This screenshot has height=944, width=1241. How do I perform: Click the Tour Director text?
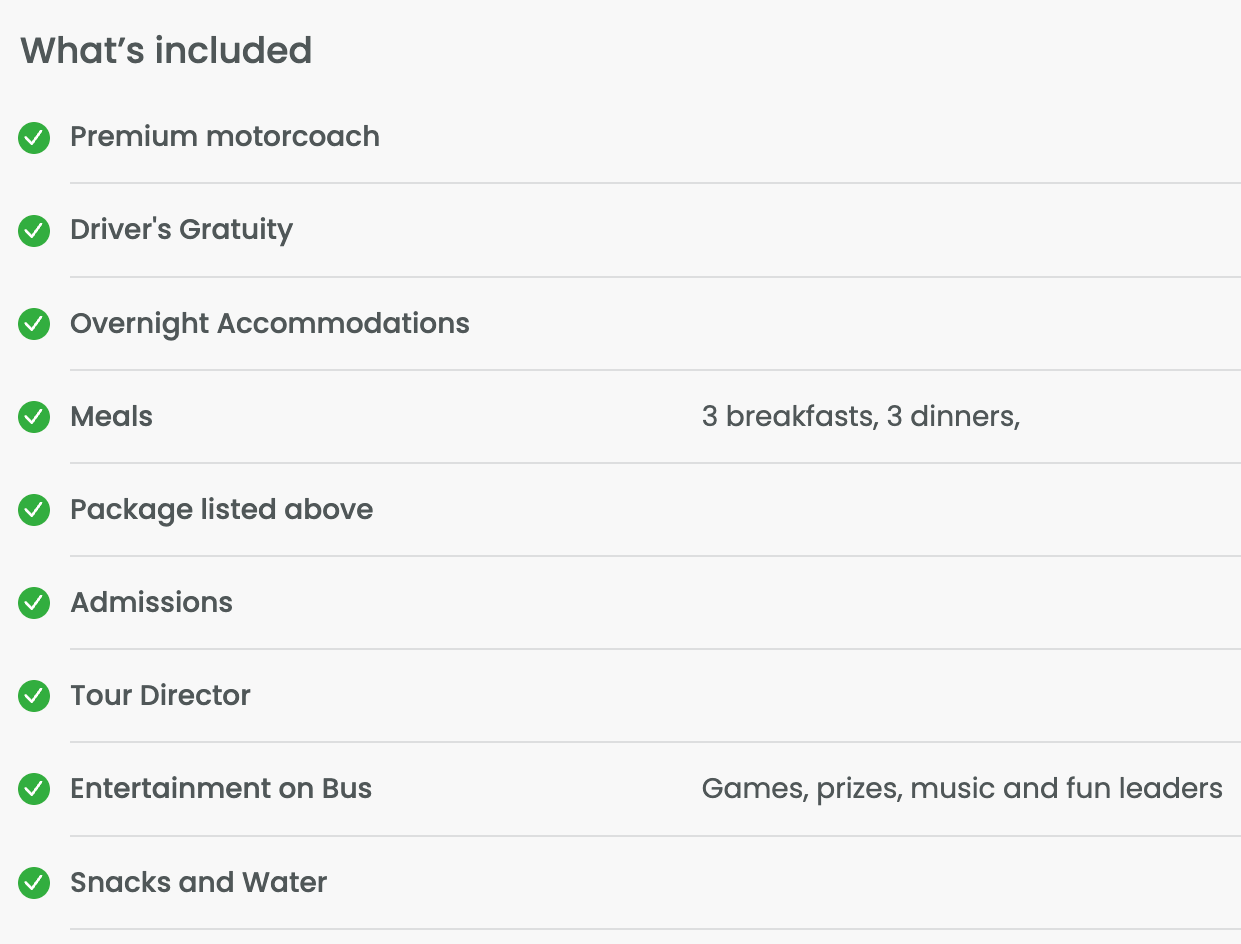coord(160,695)
